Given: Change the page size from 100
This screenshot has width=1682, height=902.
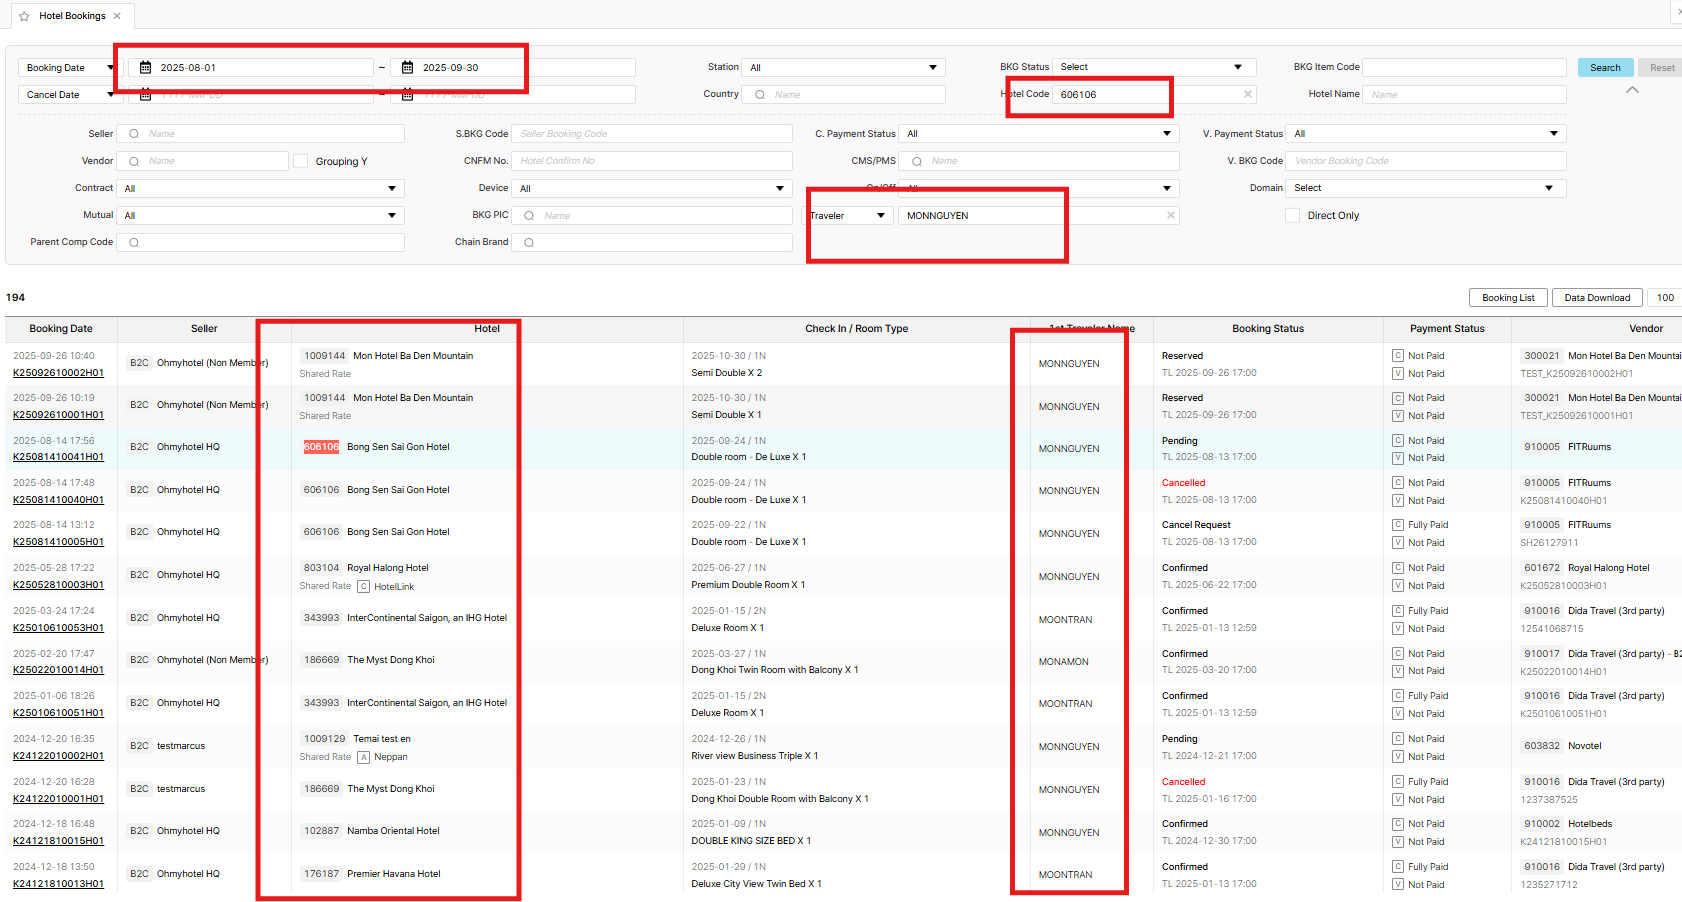Looking at the screenshot, I should click(1665, 298).
